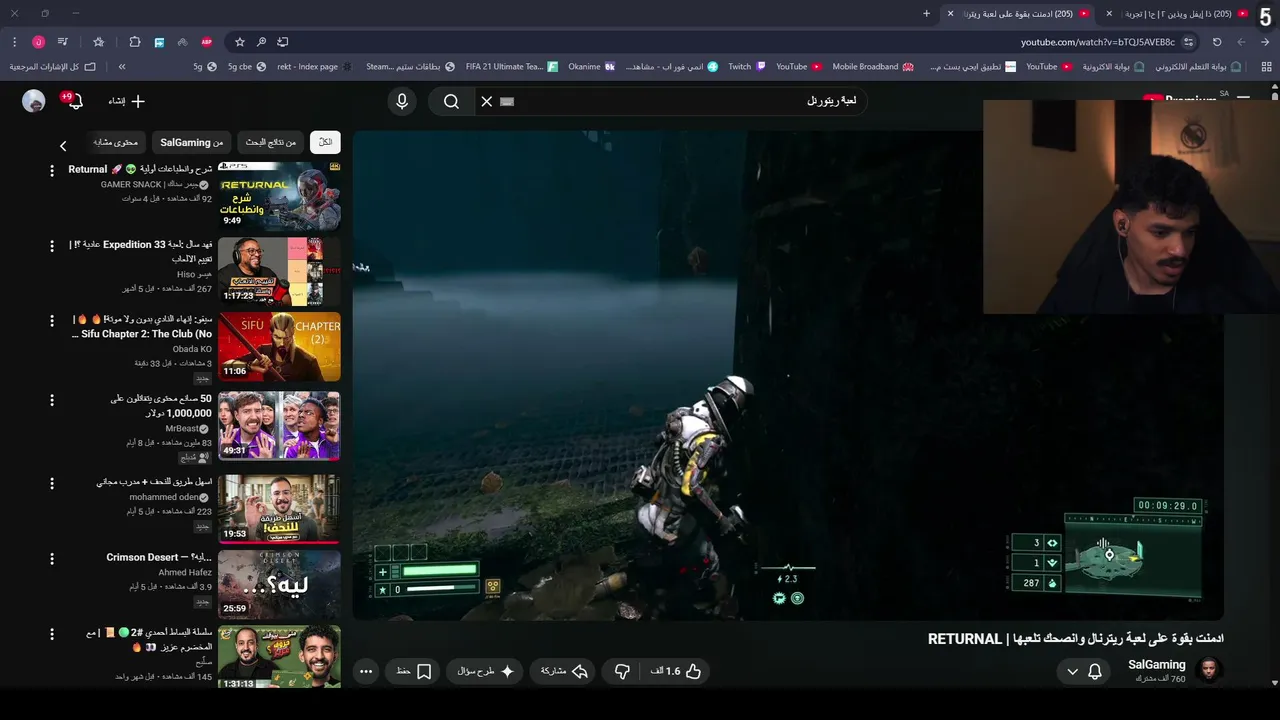Image resolution: width=1280 pixels, height=720 pixels.
Task: Open options menu for Returnal GAMER SNACK video
Action: click(x=52, y=171)
